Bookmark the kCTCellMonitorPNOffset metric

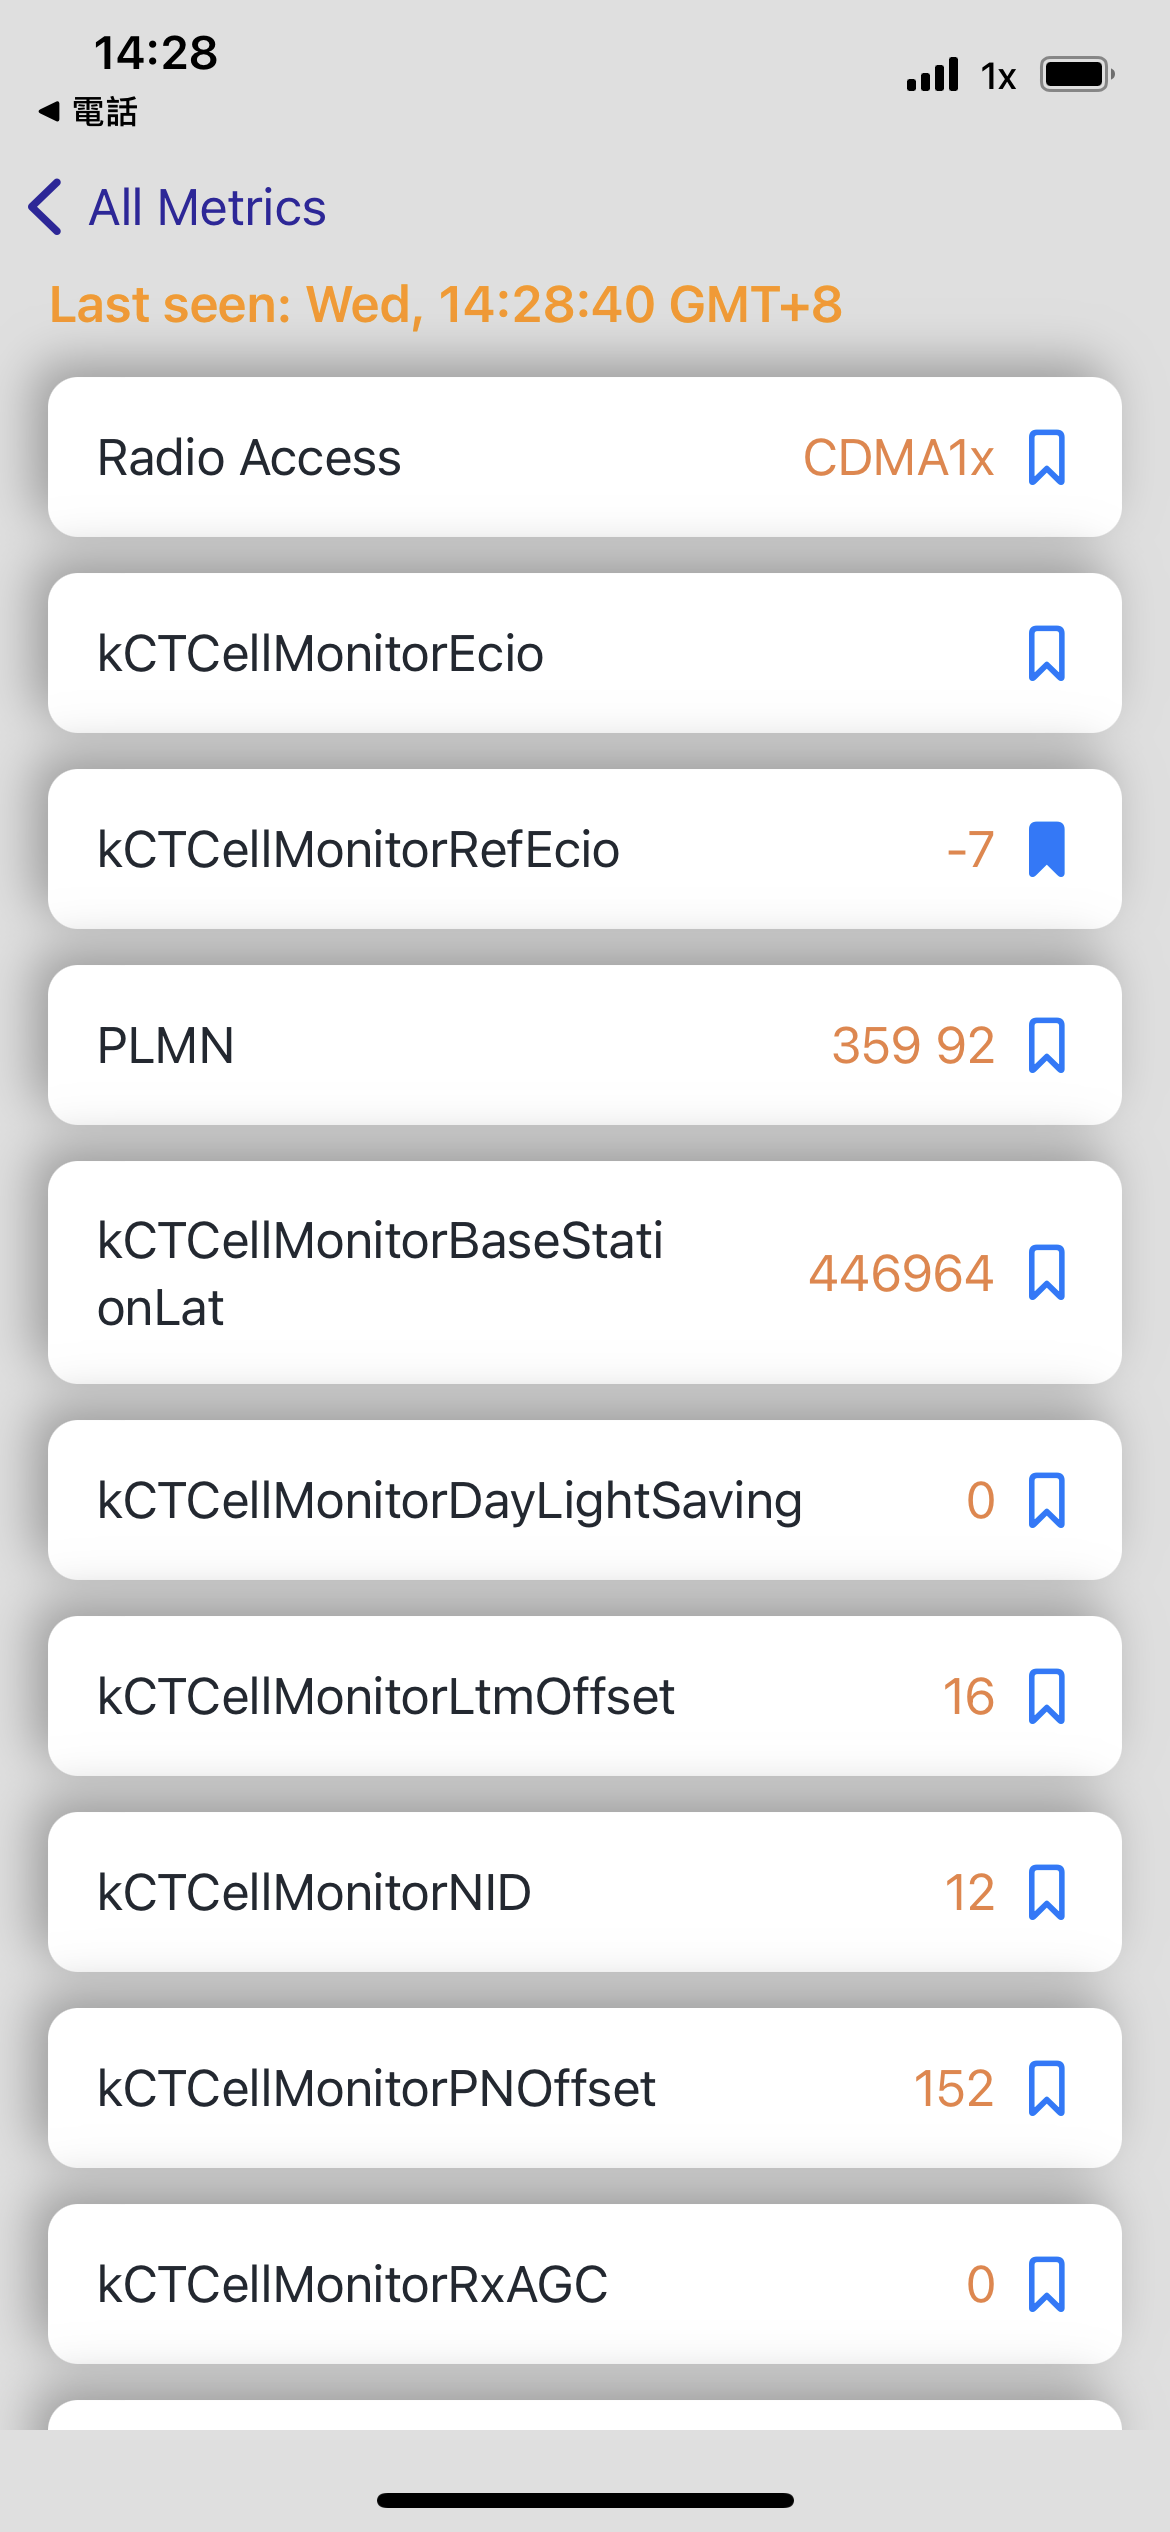pos(1046,2088)
